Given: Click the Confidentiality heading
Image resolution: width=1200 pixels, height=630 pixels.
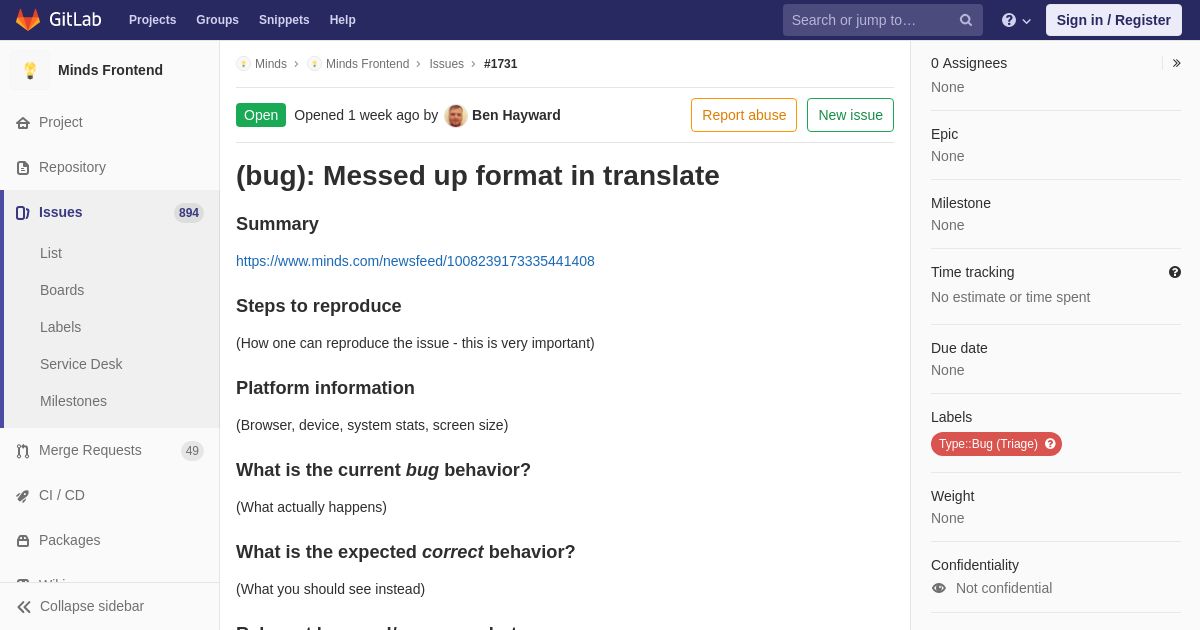Looking at the screenshot, I should click(x=975, y=565).
